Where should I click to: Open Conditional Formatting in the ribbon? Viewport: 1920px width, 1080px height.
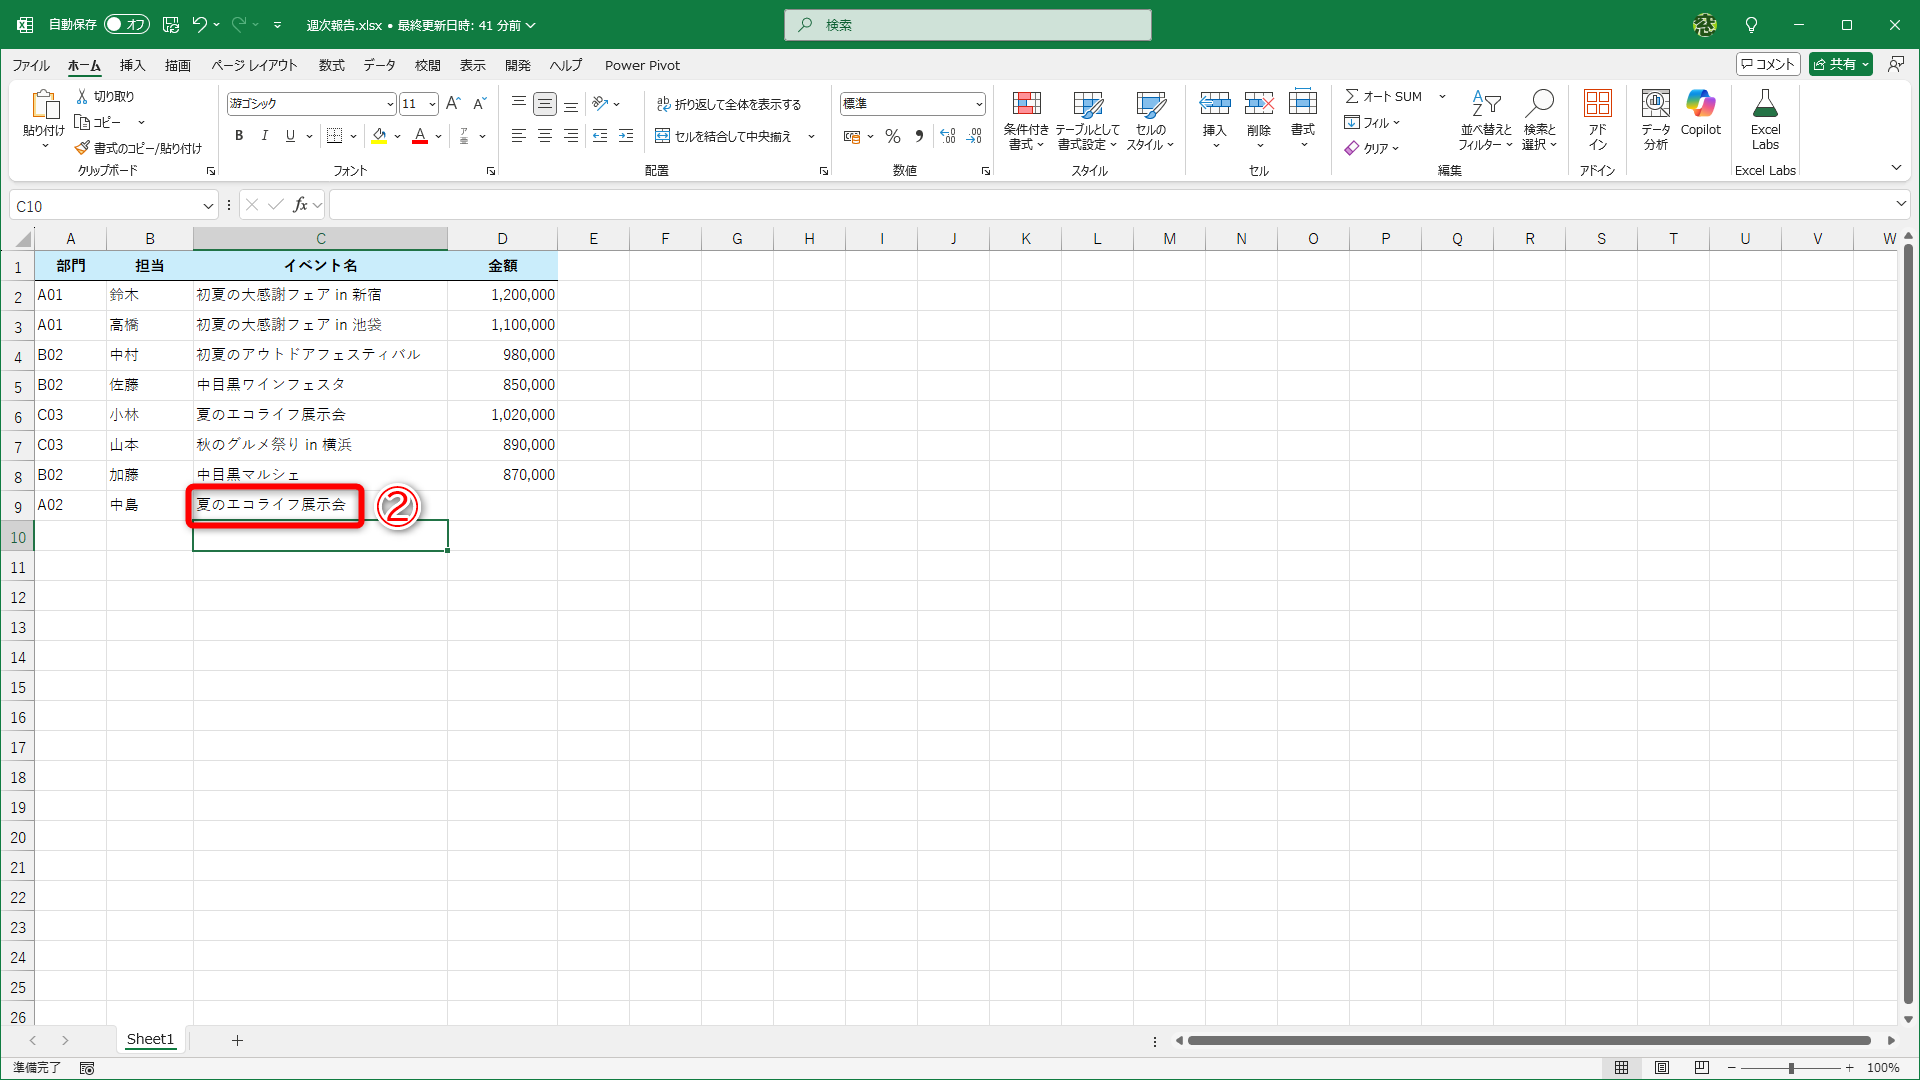[1026, 118]
